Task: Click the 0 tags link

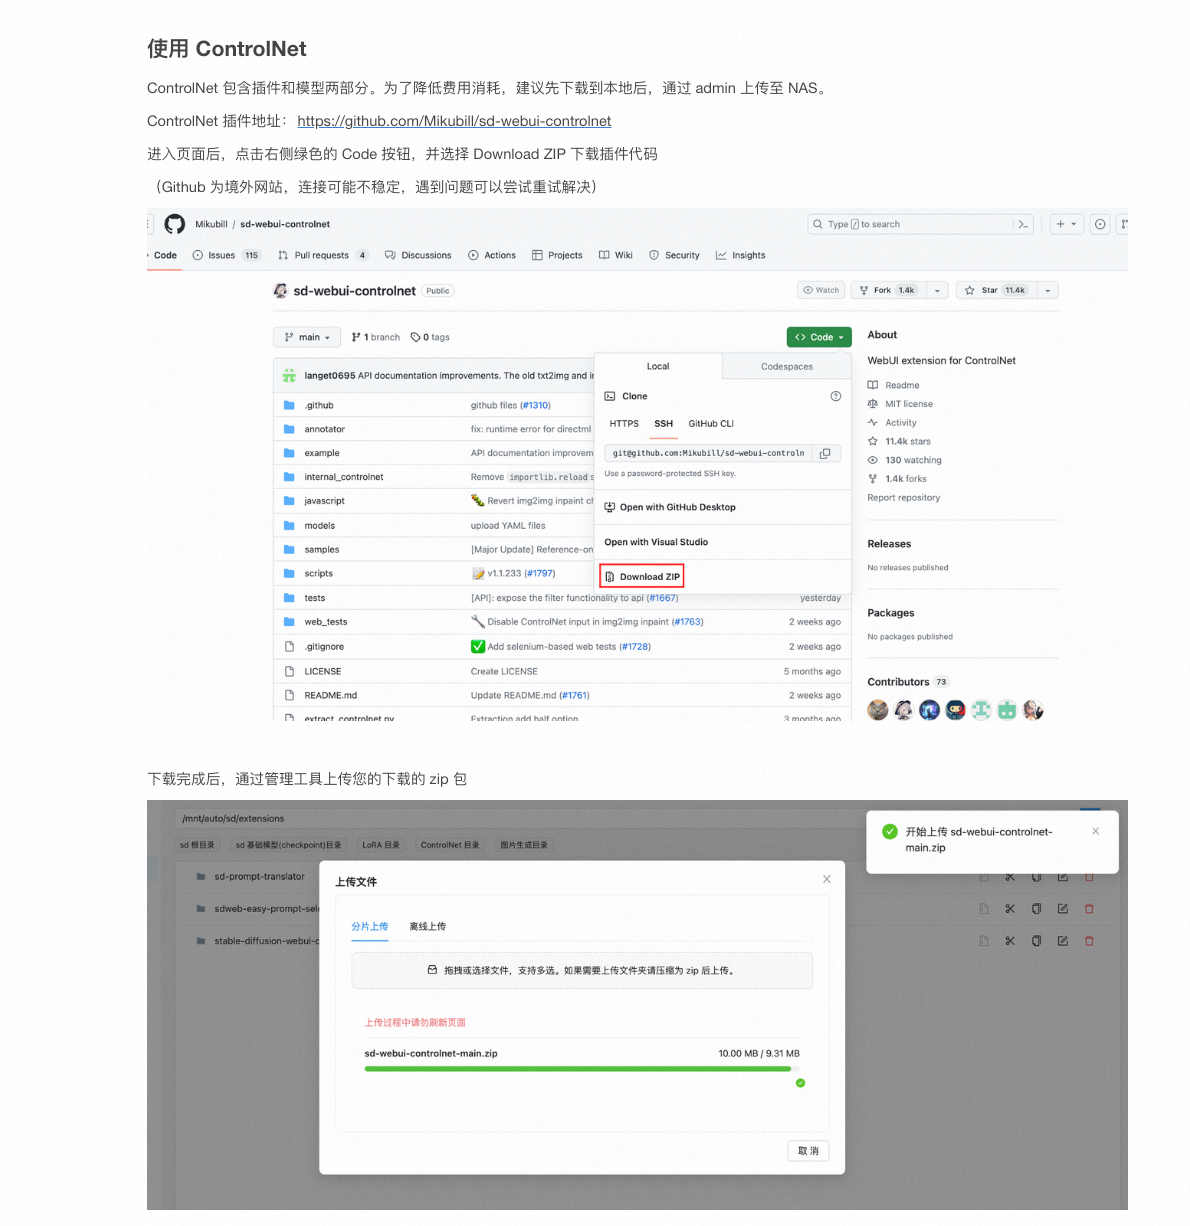Action: [x=430, y=337]
